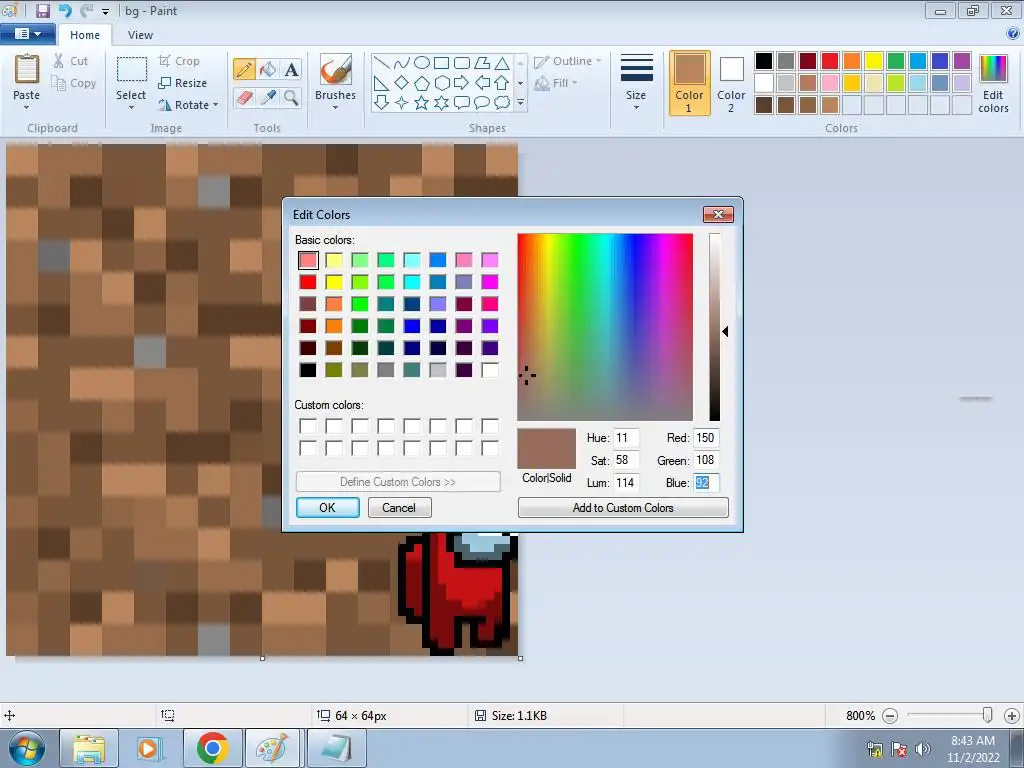Expand the Select dropdown arrow
Image resolution: width=1024 pixels, height=768 pixels.
(x=131, y=108)
